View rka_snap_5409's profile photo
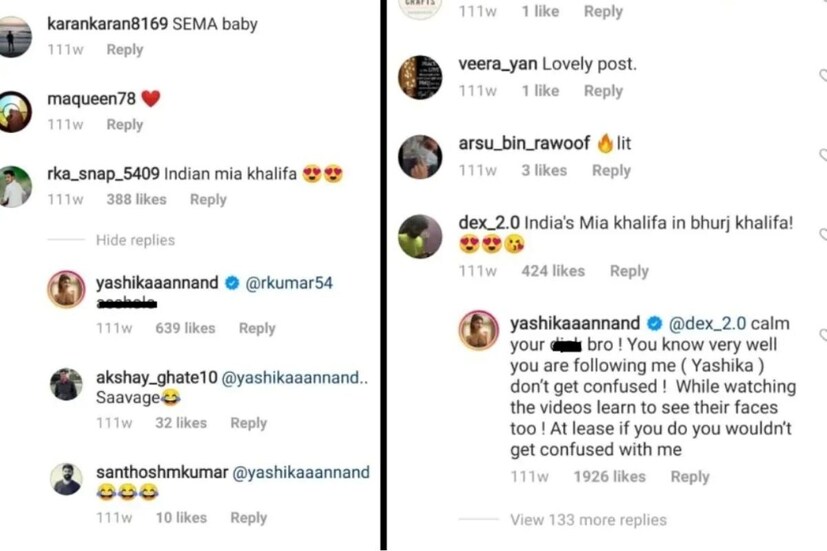The image size is (827, 551). [x=15, y=186]
